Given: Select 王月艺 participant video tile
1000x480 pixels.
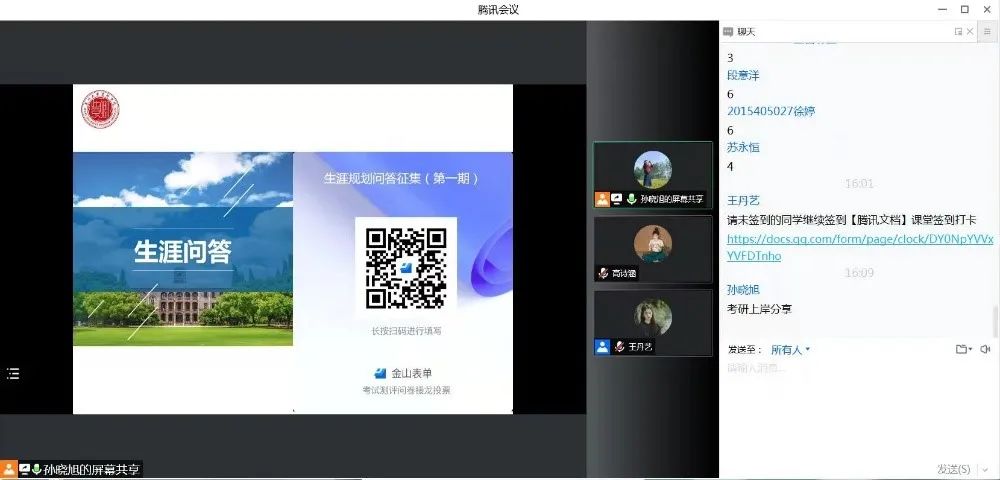Looking at the screenshot, I should pos(653,323).
